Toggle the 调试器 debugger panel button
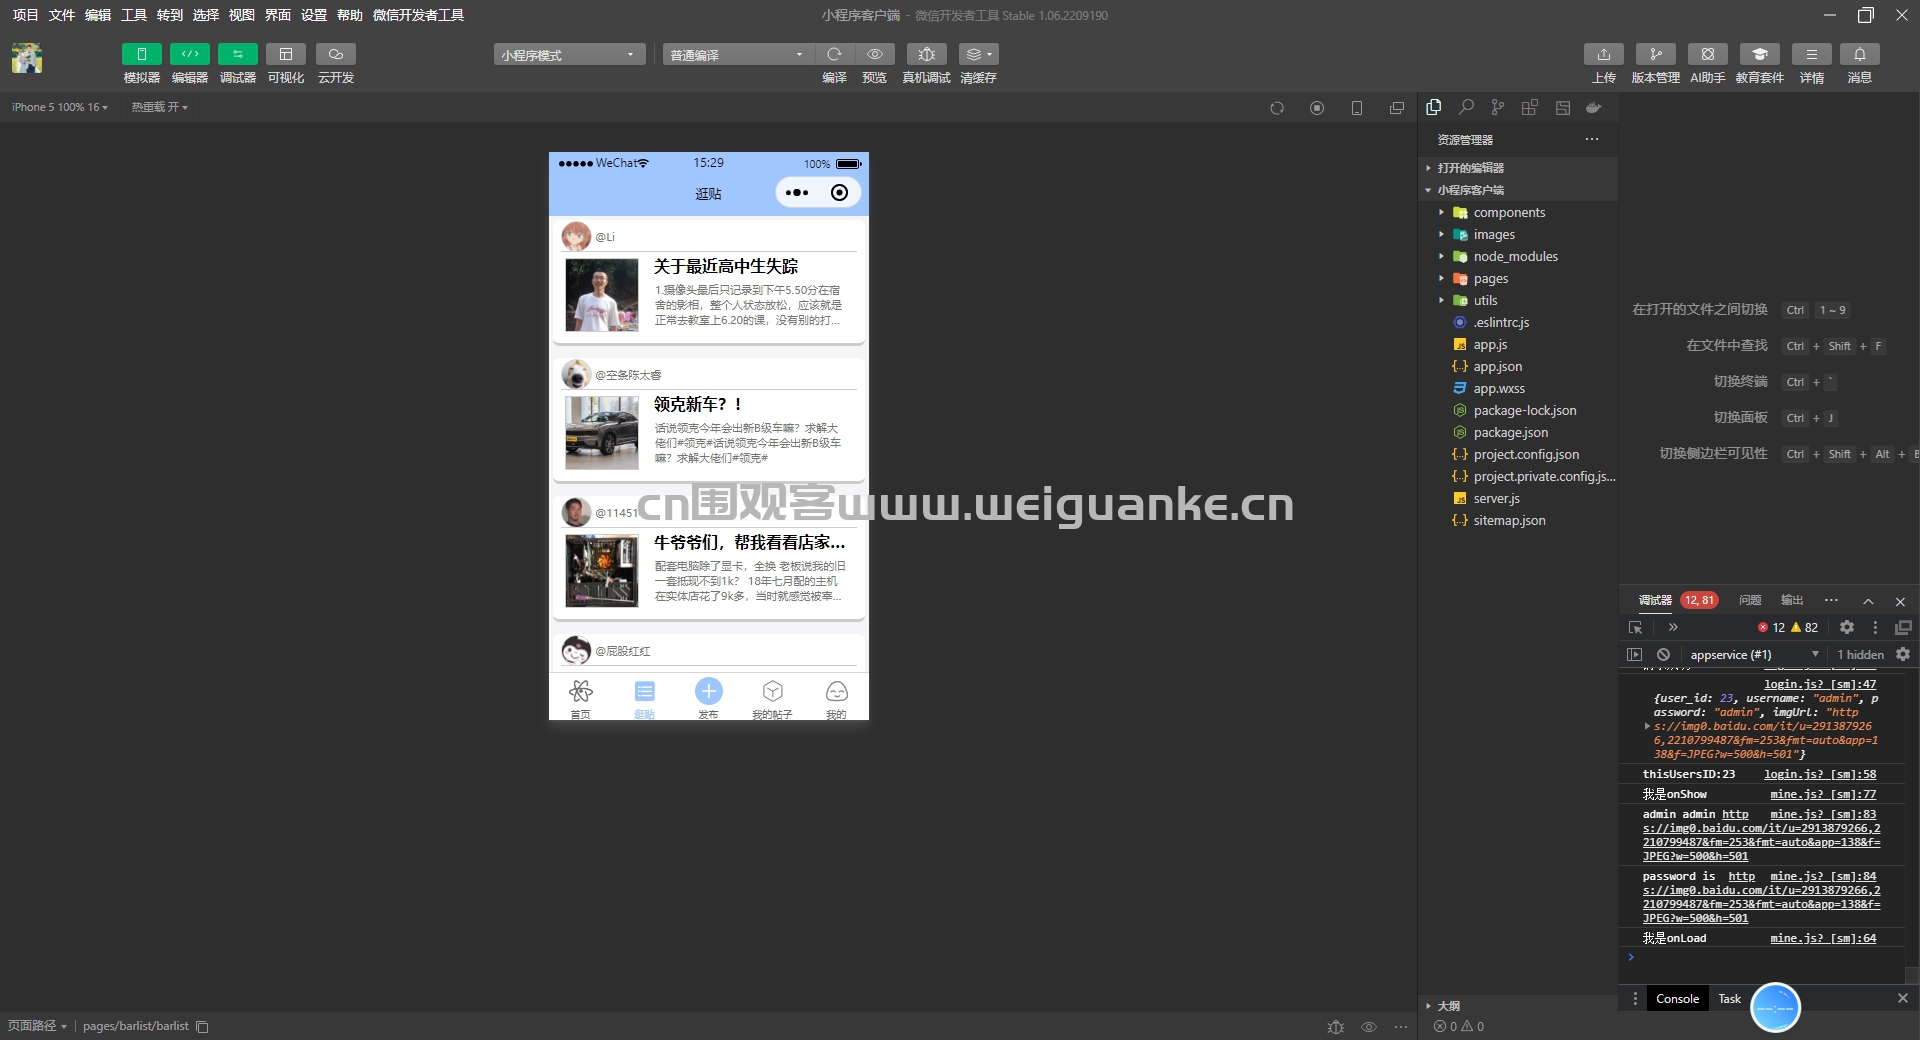 coord(237,54)
